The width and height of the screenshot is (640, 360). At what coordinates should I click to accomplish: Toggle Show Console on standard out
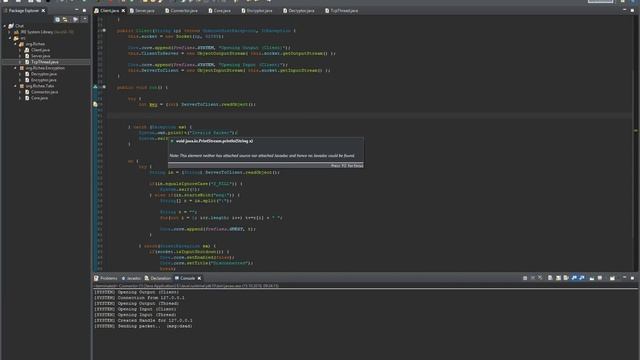(574, 278)
